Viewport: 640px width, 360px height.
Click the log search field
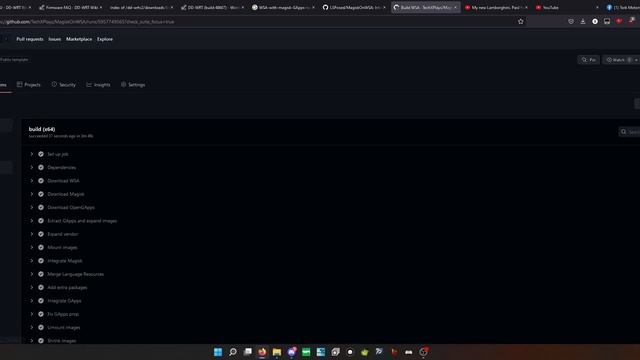point(630,132)
